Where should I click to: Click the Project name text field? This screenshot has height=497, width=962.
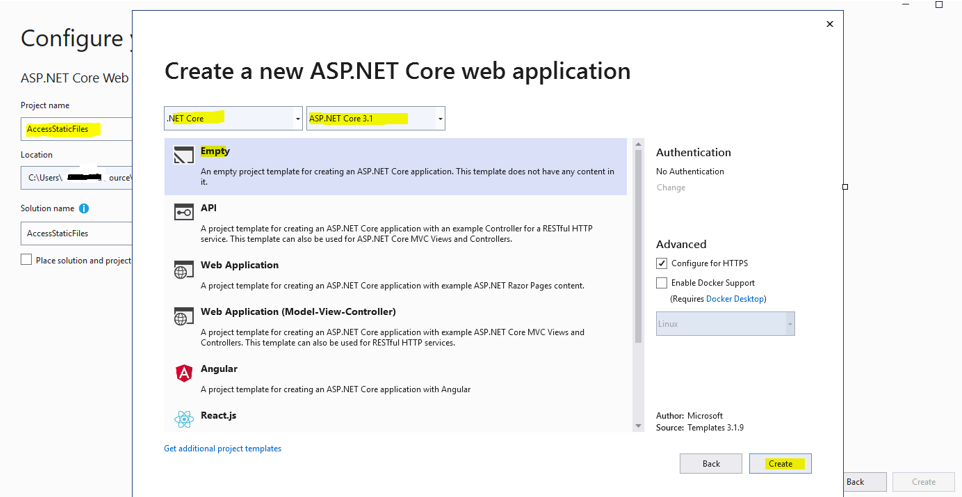(x=75, y=129)
